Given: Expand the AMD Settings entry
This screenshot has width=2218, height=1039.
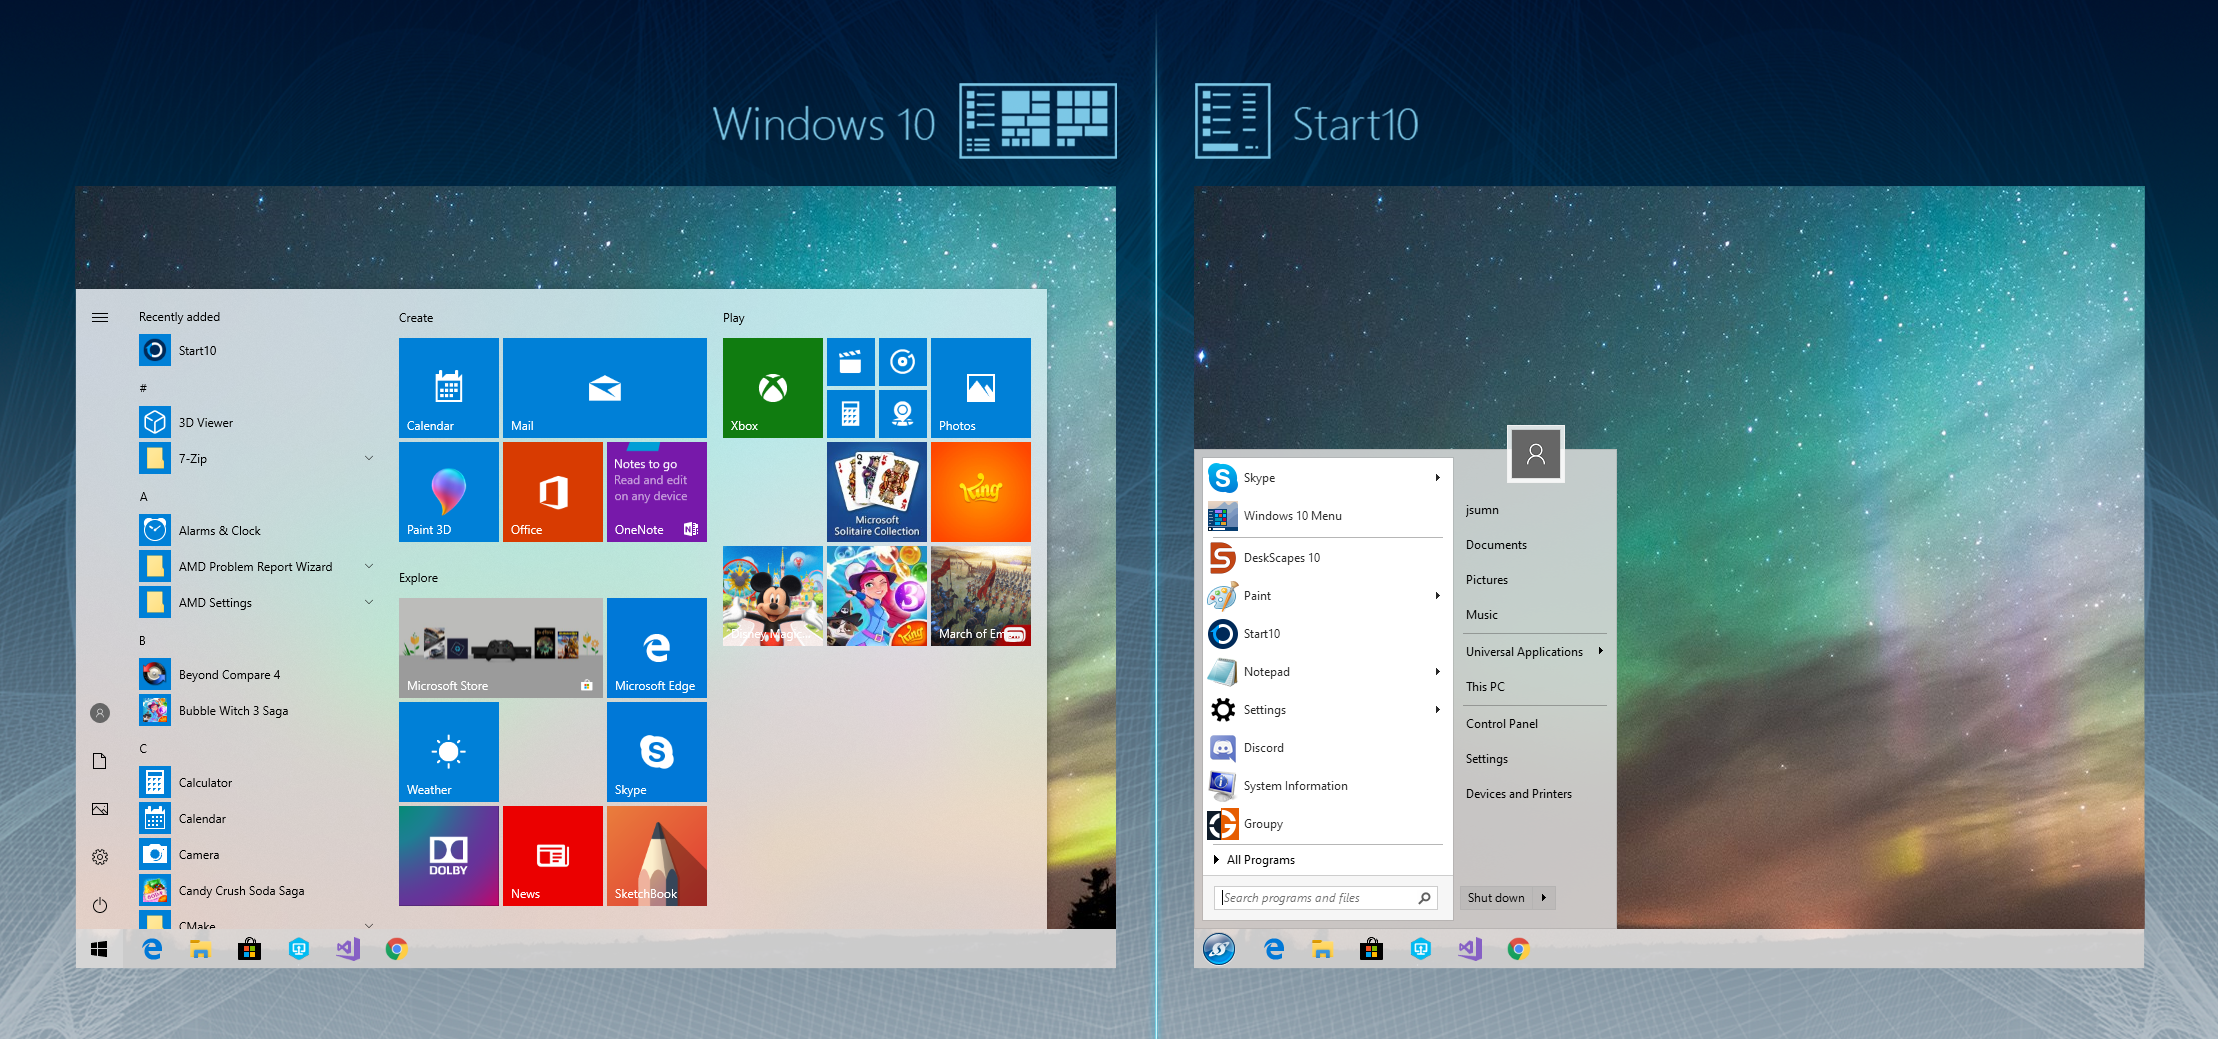Looking at the screenshot, I should (369, 602).
